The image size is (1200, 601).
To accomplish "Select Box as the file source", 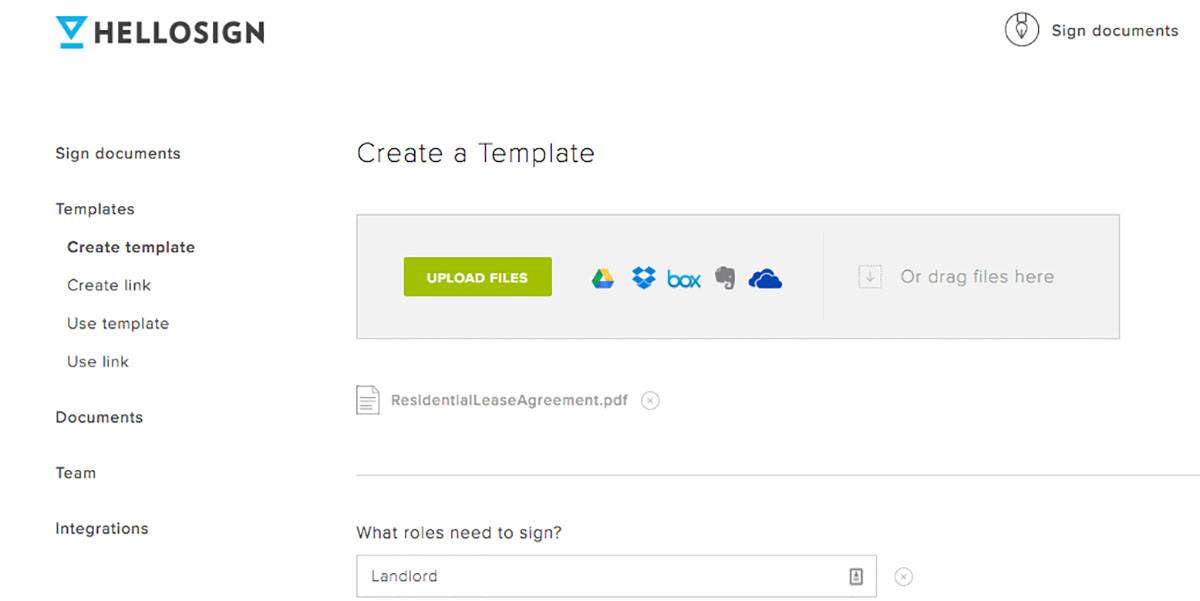I will tap(683, 279).
